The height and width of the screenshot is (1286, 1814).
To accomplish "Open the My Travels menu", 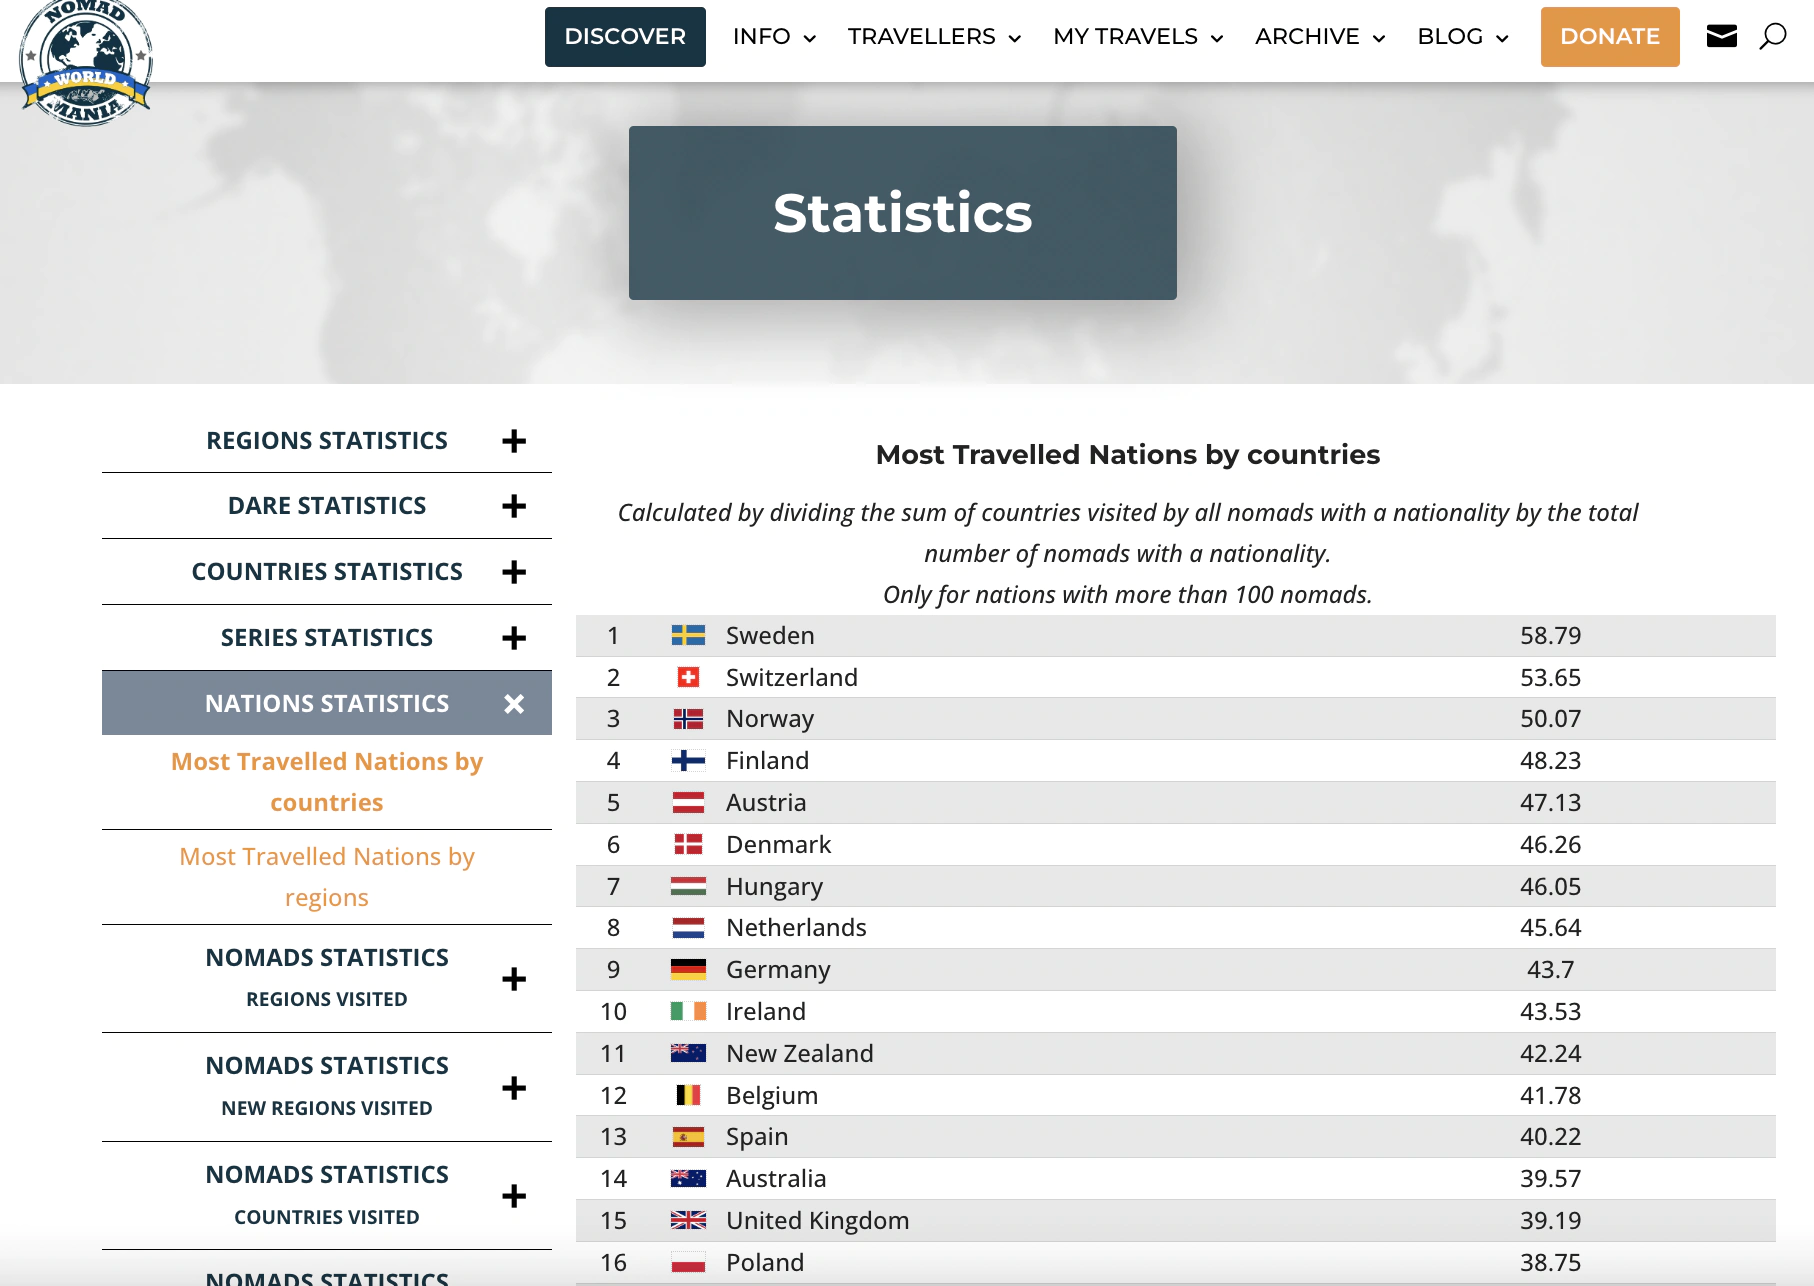I will [x=1137, y=37].
